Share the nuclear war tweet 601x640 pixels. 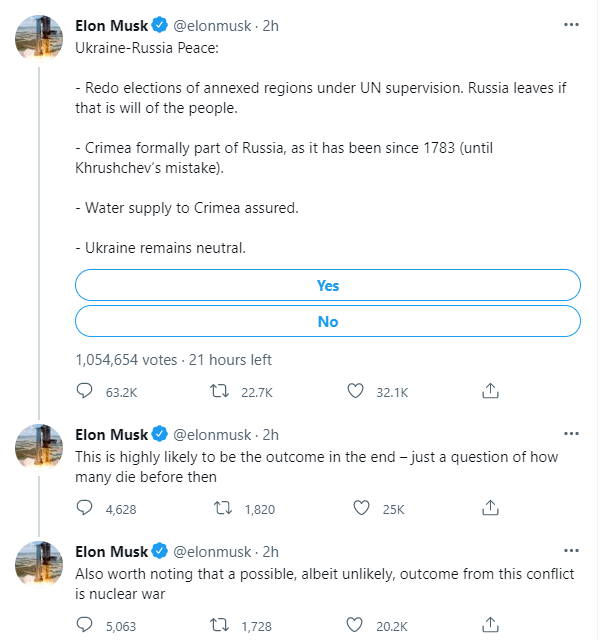click(490, 626)
